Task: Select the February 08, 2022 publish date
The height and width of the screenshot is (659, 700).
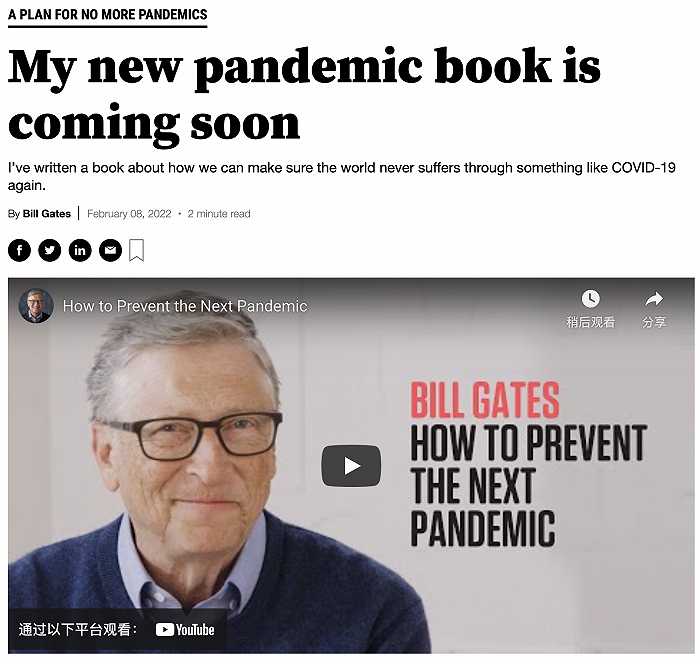Action: click(129, 214)
